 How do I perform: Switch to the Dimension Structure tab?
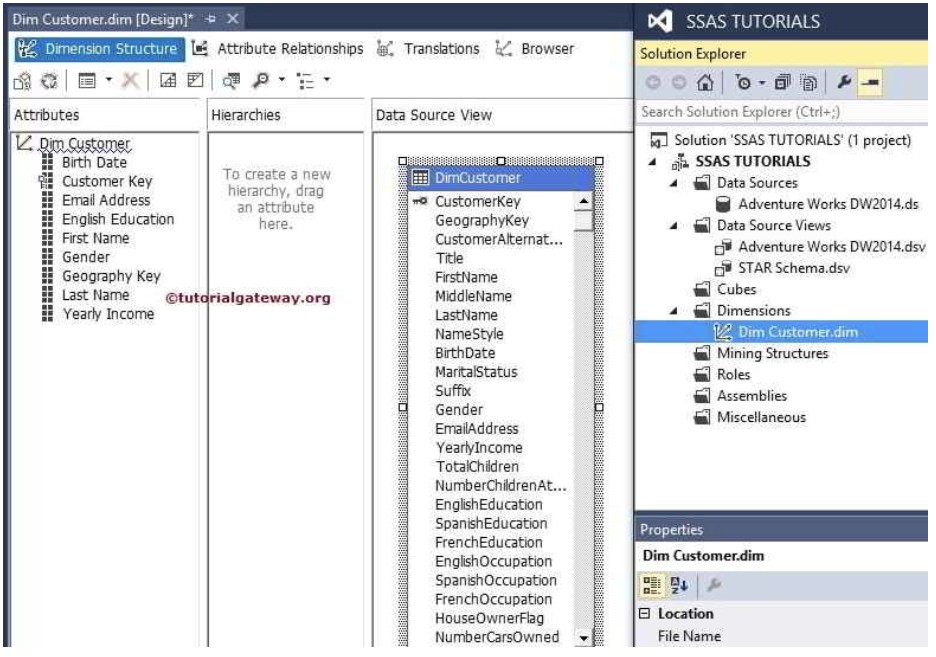pos(100,49)
